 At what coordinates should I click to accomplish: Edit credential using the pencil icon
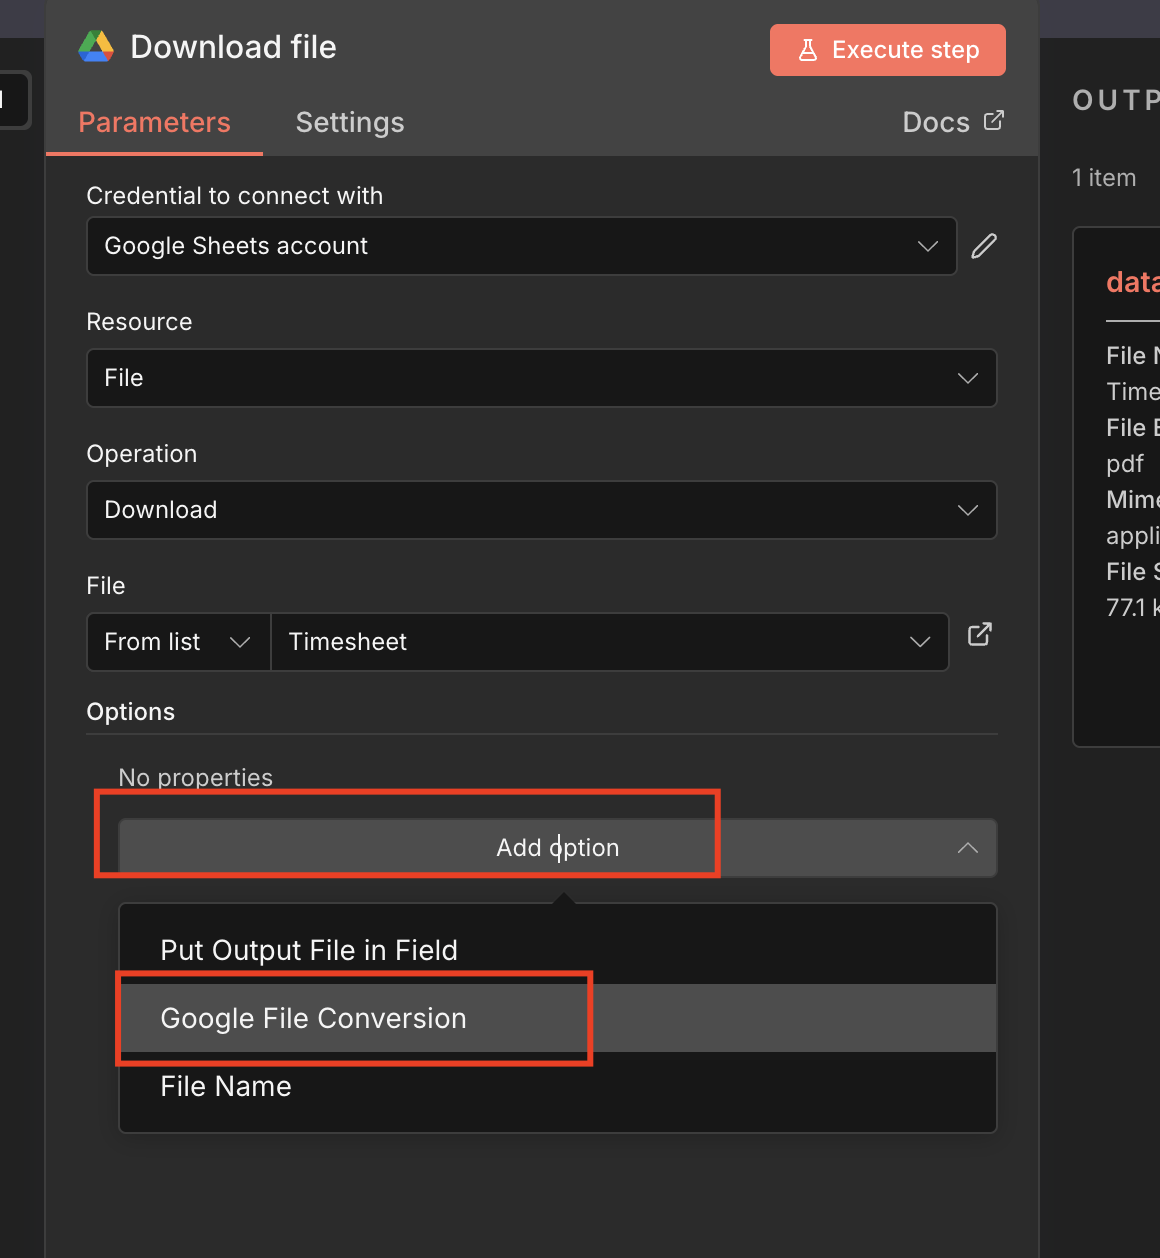pyautogui.click(x=984, y=246)
